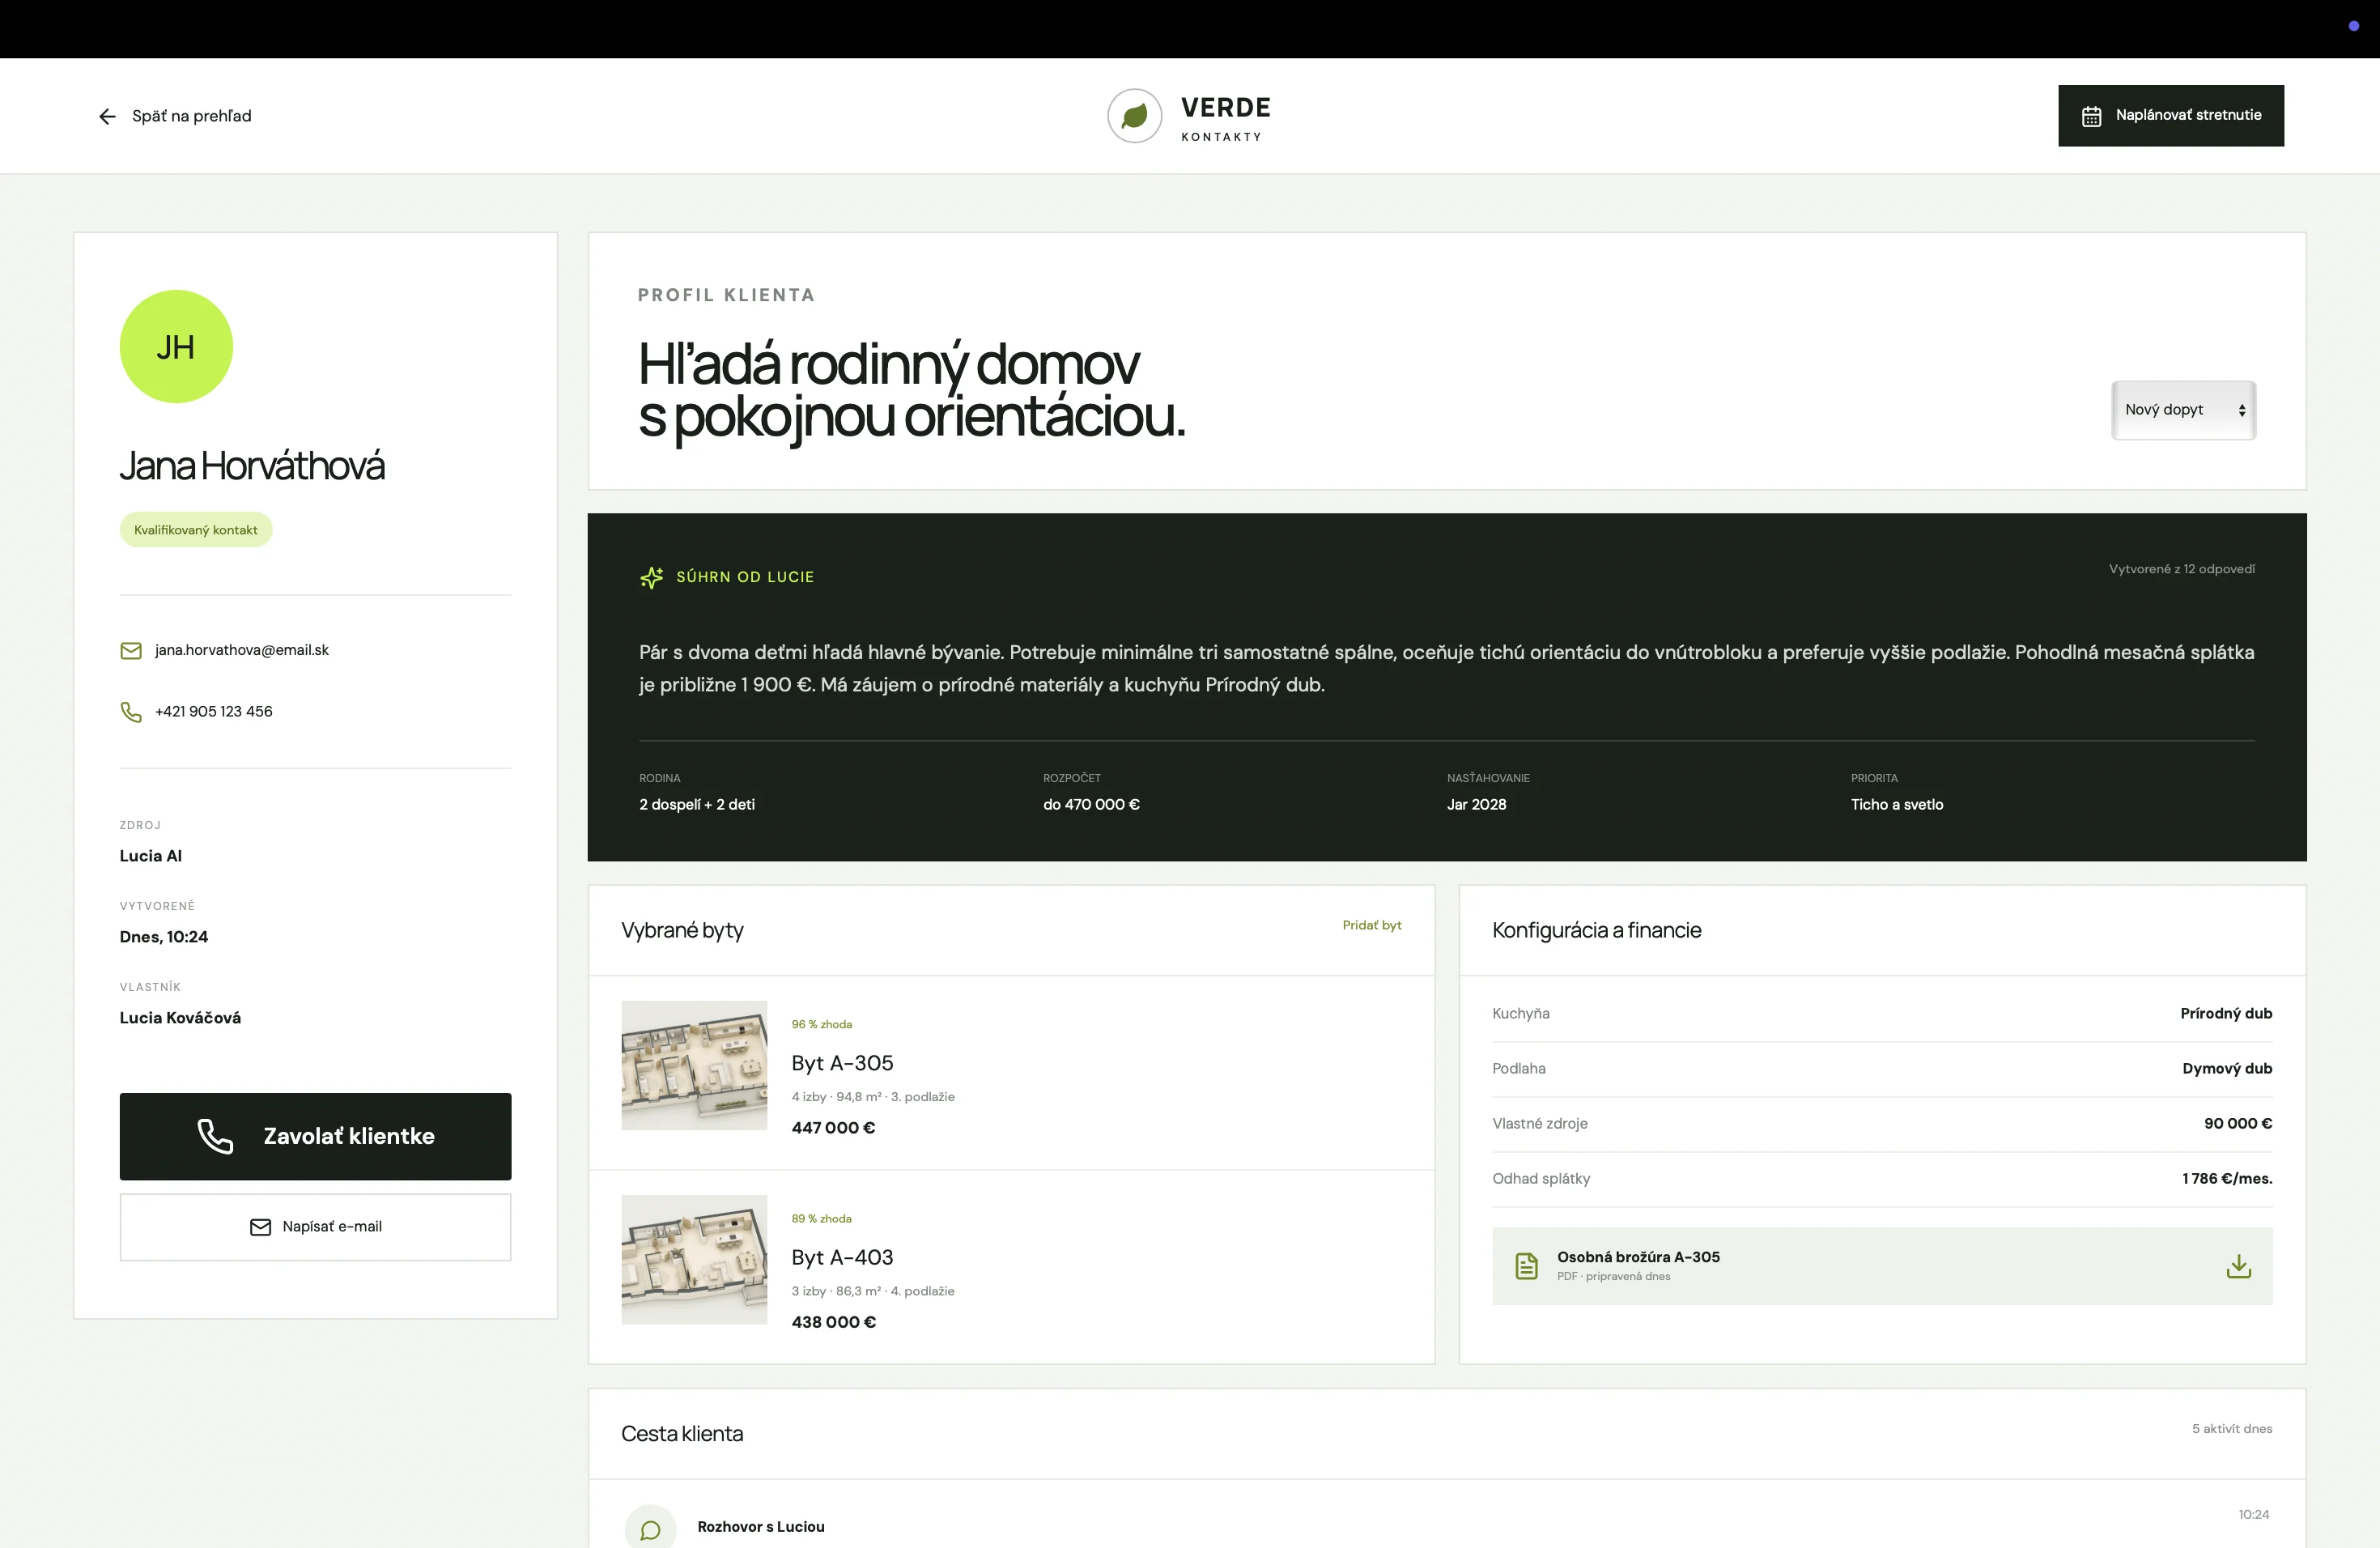
Task: Click the envelope icon beside the email address
Action: tap(131, 651)
